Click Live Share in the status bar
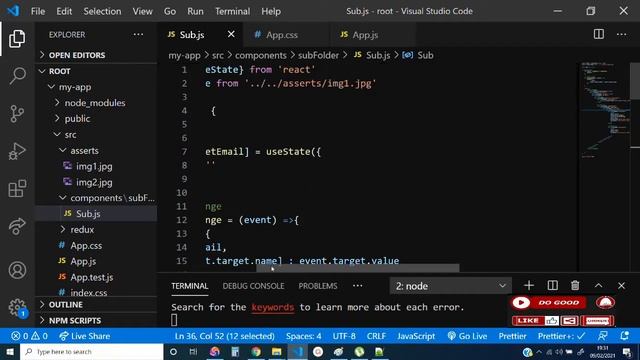 pyautogui.click(x=84, y=336)
